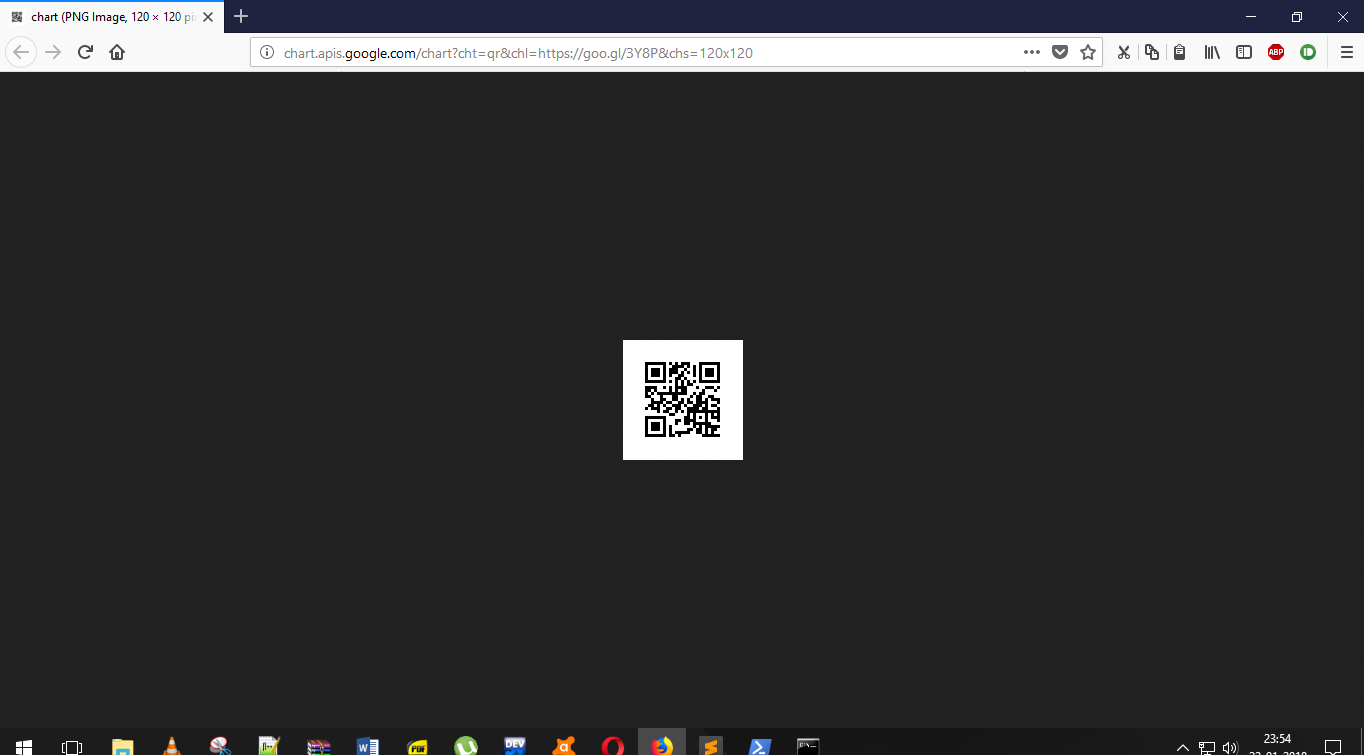Show site information icon in address bar

pos(267,53)
